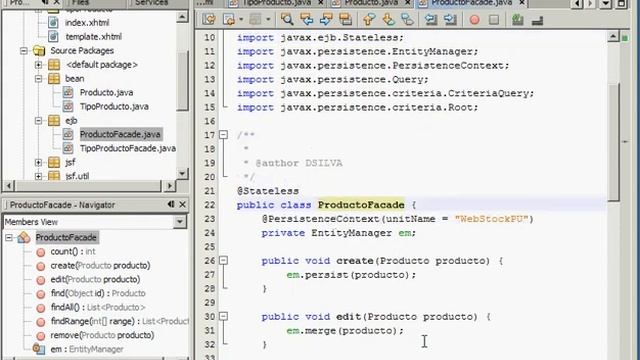Expand the jsf package node
640x360 pixels.
[38, 162]
